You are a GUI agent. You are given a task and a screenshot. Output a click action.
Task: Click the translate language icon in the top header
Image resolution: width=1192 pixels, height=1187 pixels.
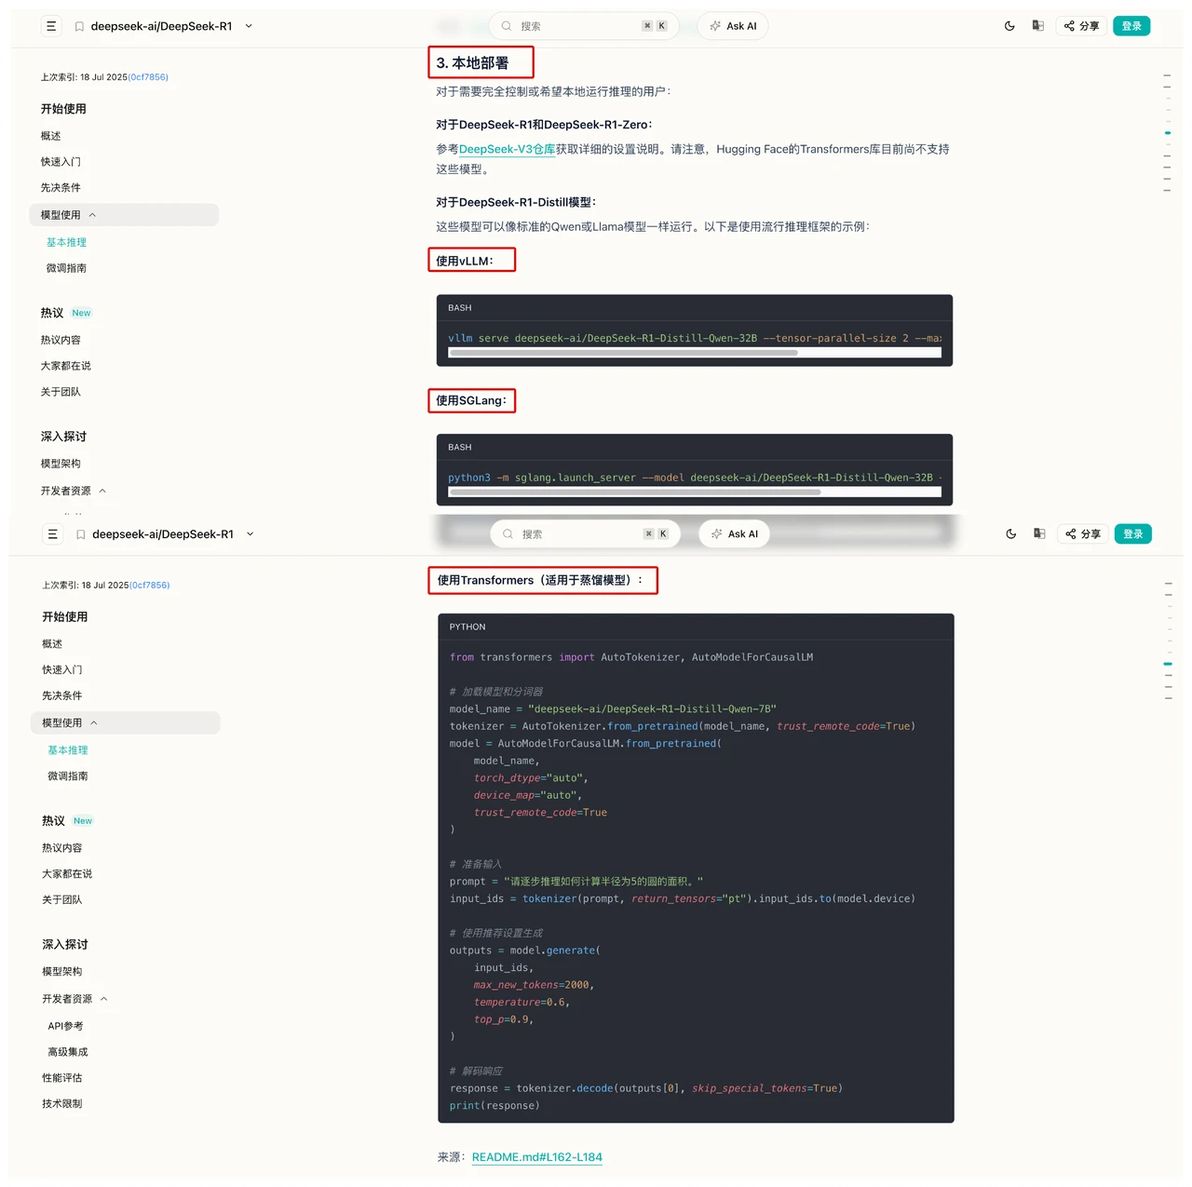[x=1038, y=26]
